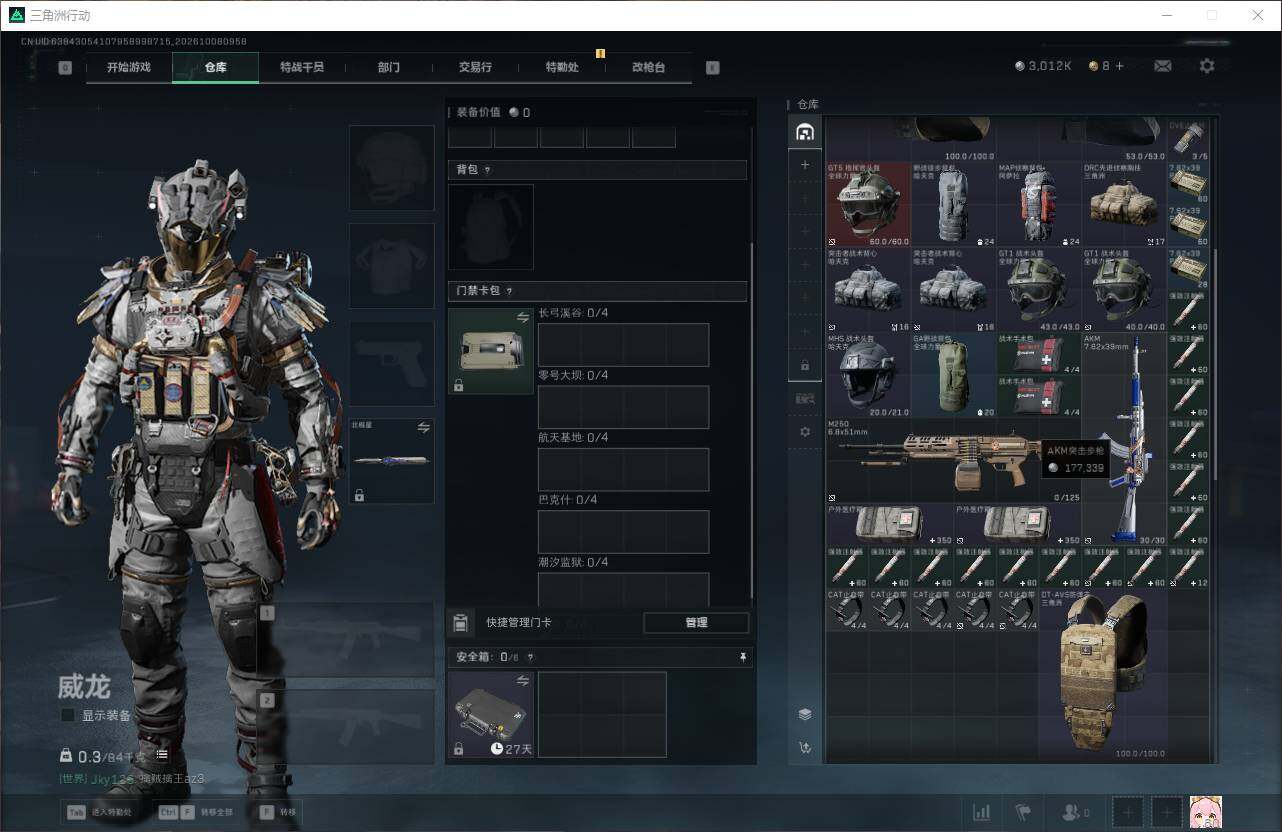The image size is (1282, 832).
Task: Click the safe box case thumbnail
Action: point(491,714)
